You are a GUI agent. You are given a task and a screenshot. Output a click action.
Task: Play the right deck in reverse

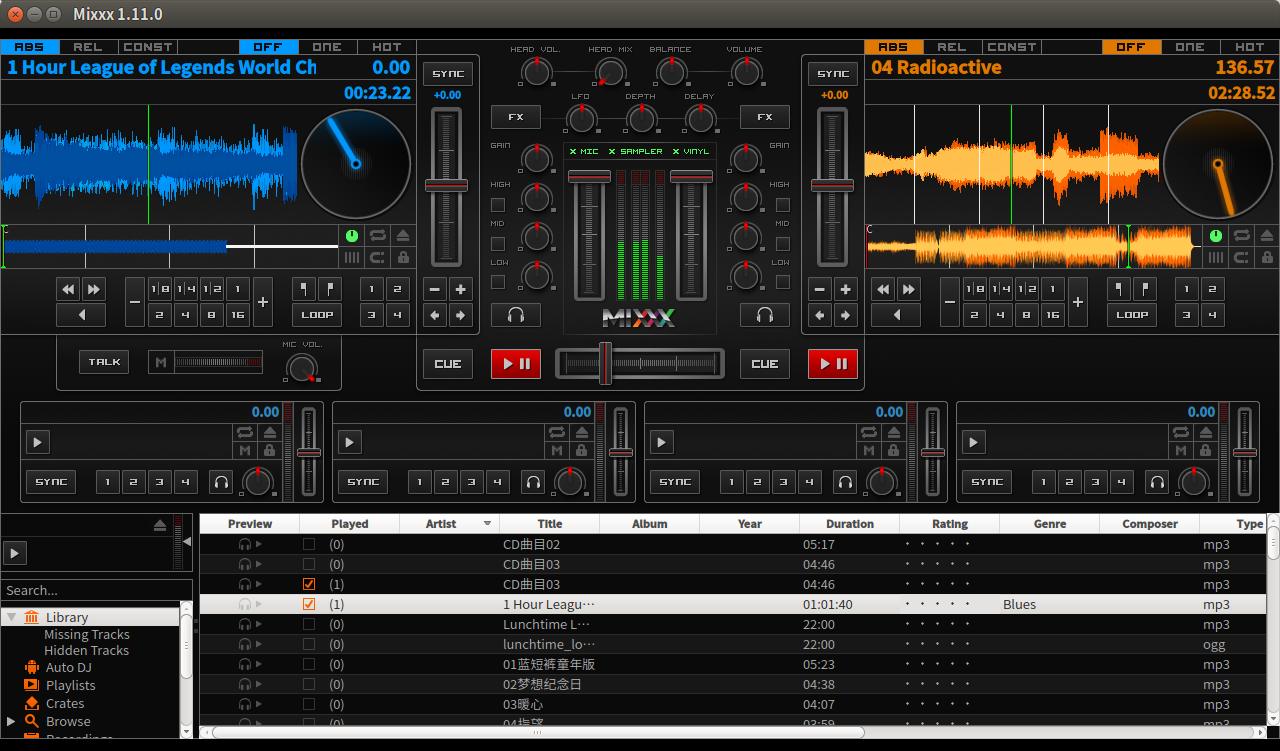tap(896, 315)
